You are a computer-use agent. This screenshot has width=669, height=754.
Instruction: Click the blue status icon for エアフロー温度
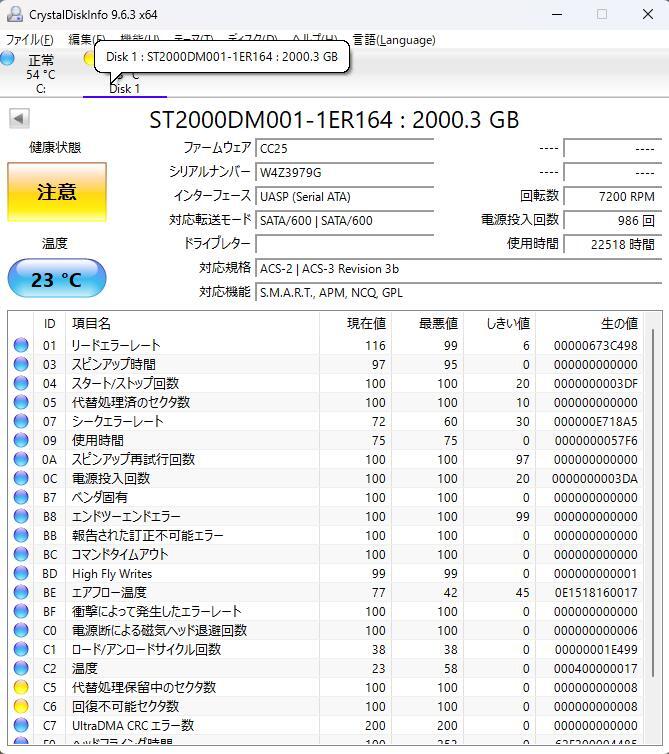(x=21, y=592)
